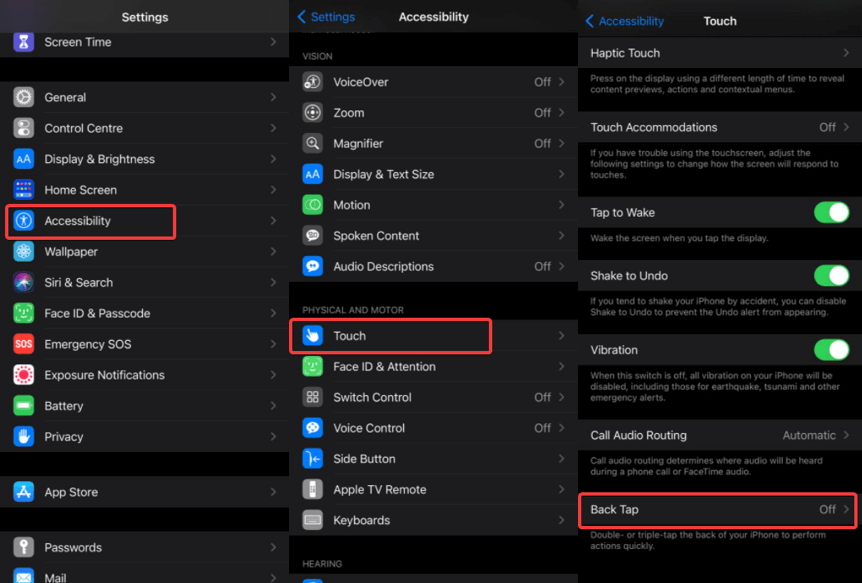Select the Apple TV Remote icon
The width and height of the screenshot is (862, 583).
313,489
